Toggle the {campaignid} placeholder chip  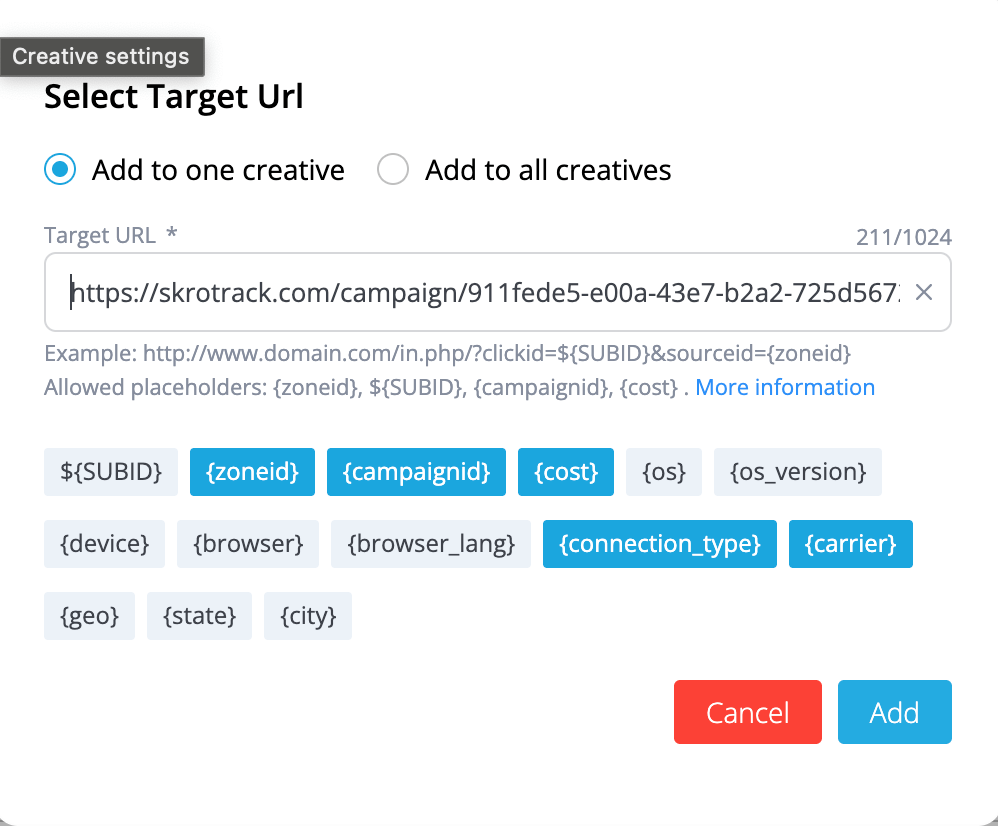point(416,472)
